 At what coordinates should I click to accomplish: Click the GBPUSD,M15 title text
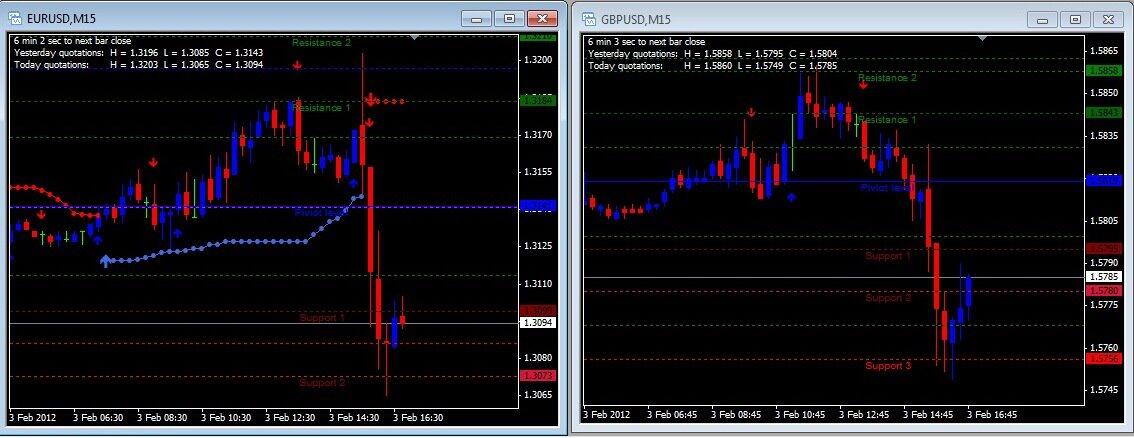tap(636, 19)
